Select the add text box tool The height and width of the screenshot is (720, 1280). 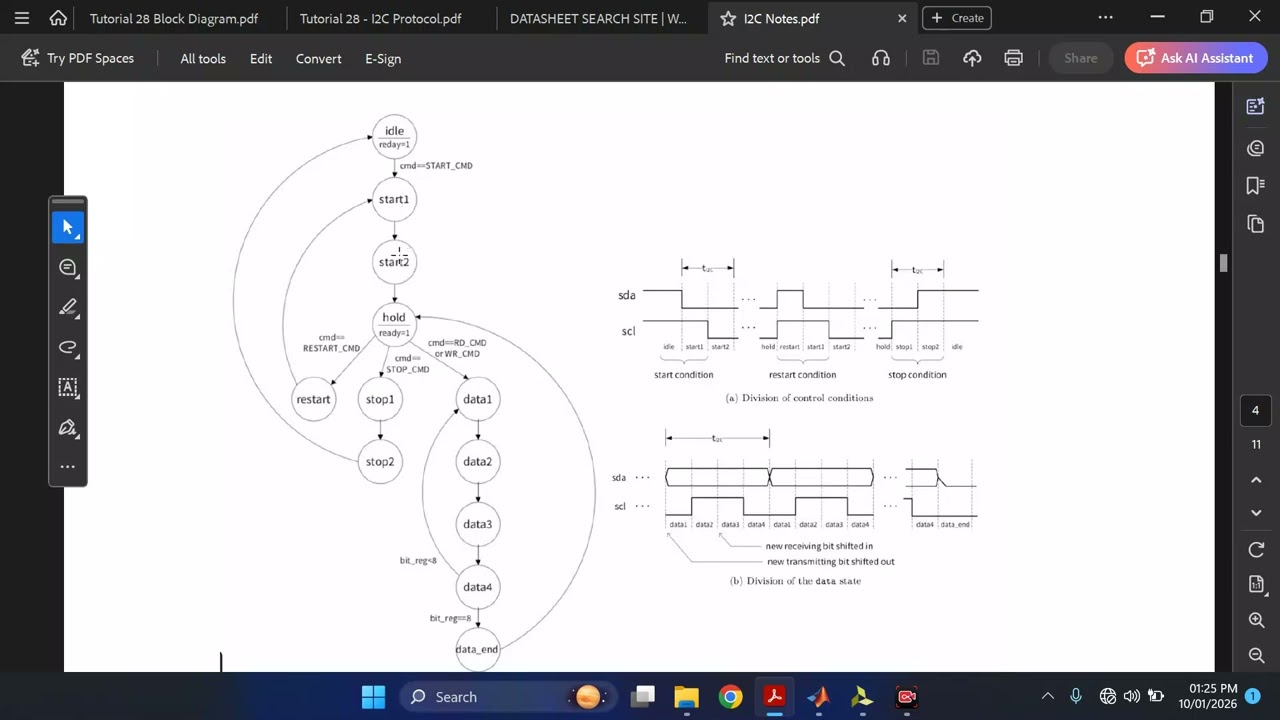coord(68,387)
